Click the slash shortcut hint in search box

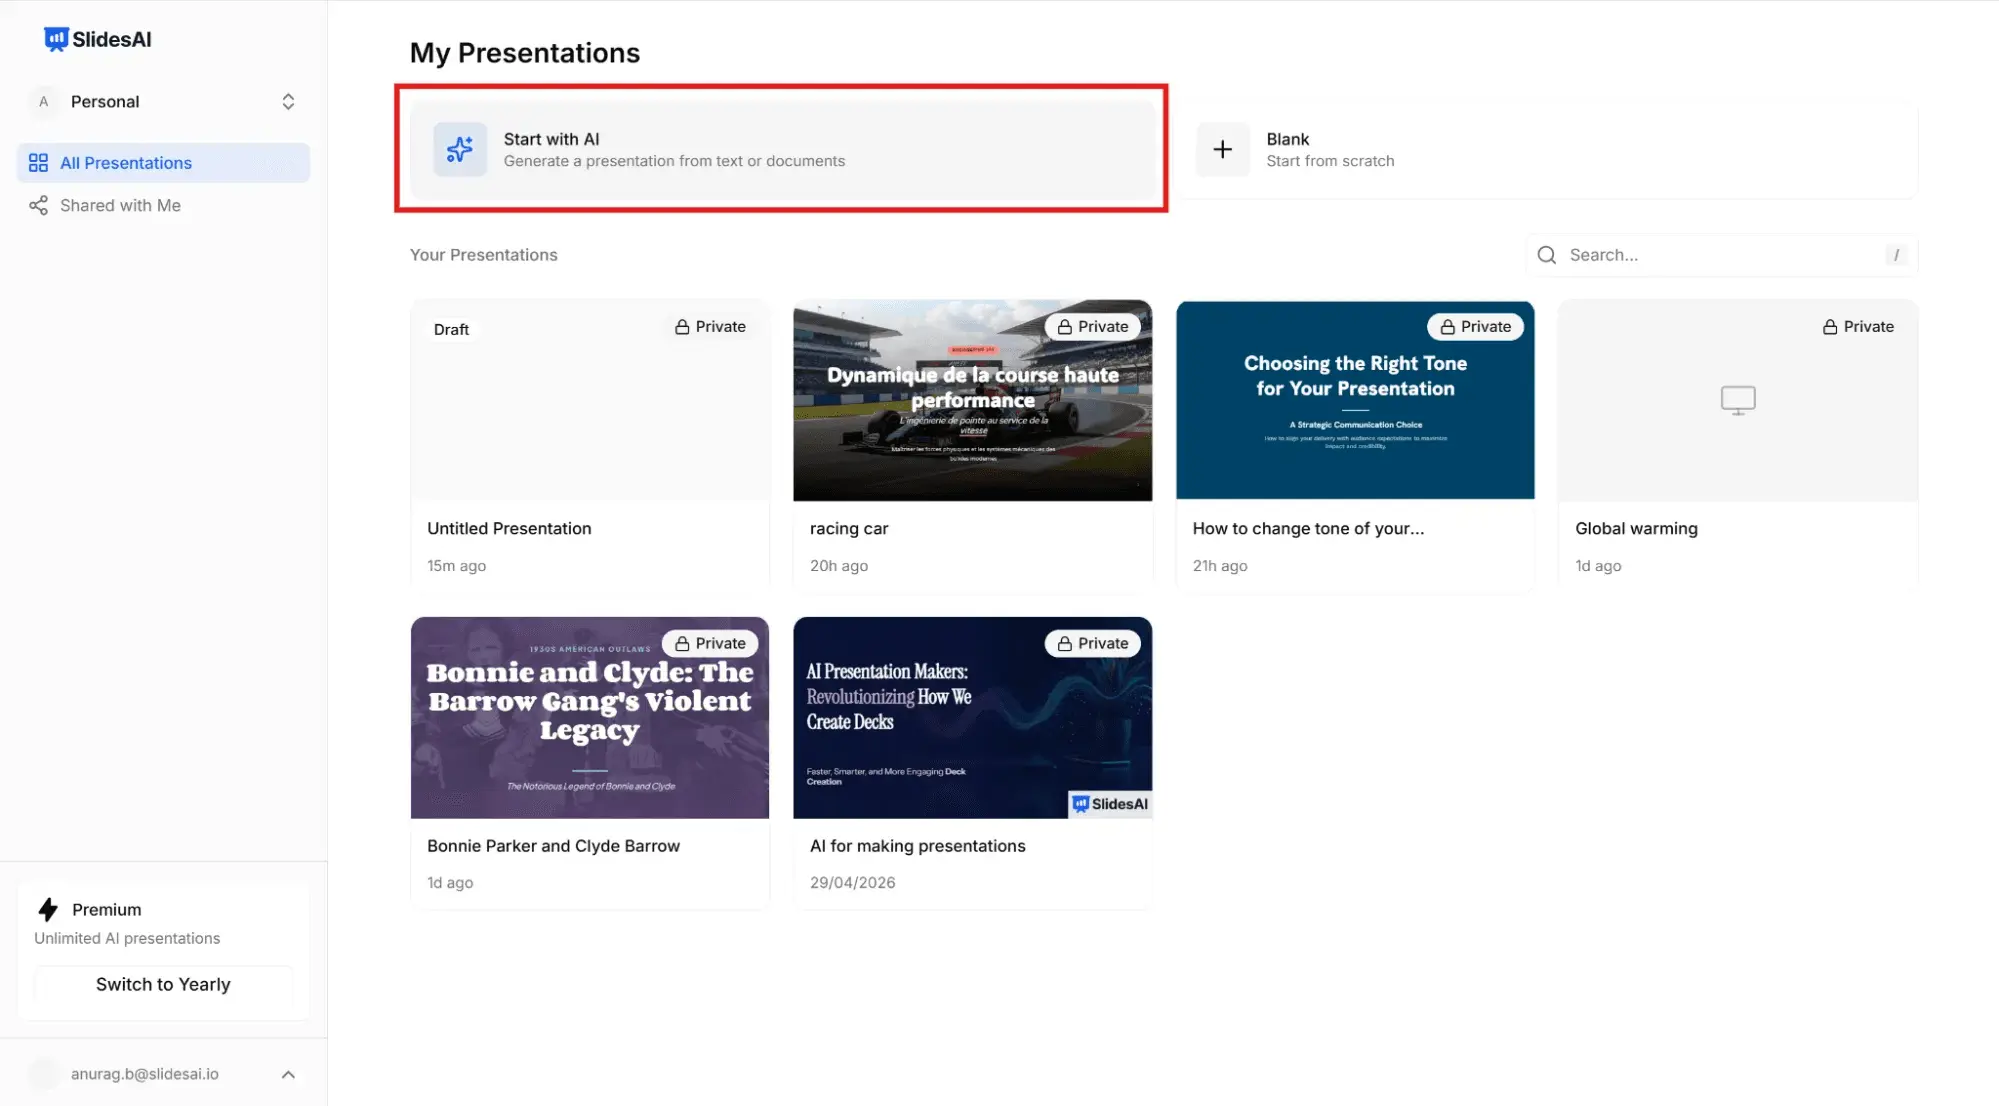(x=1895, y=255)
